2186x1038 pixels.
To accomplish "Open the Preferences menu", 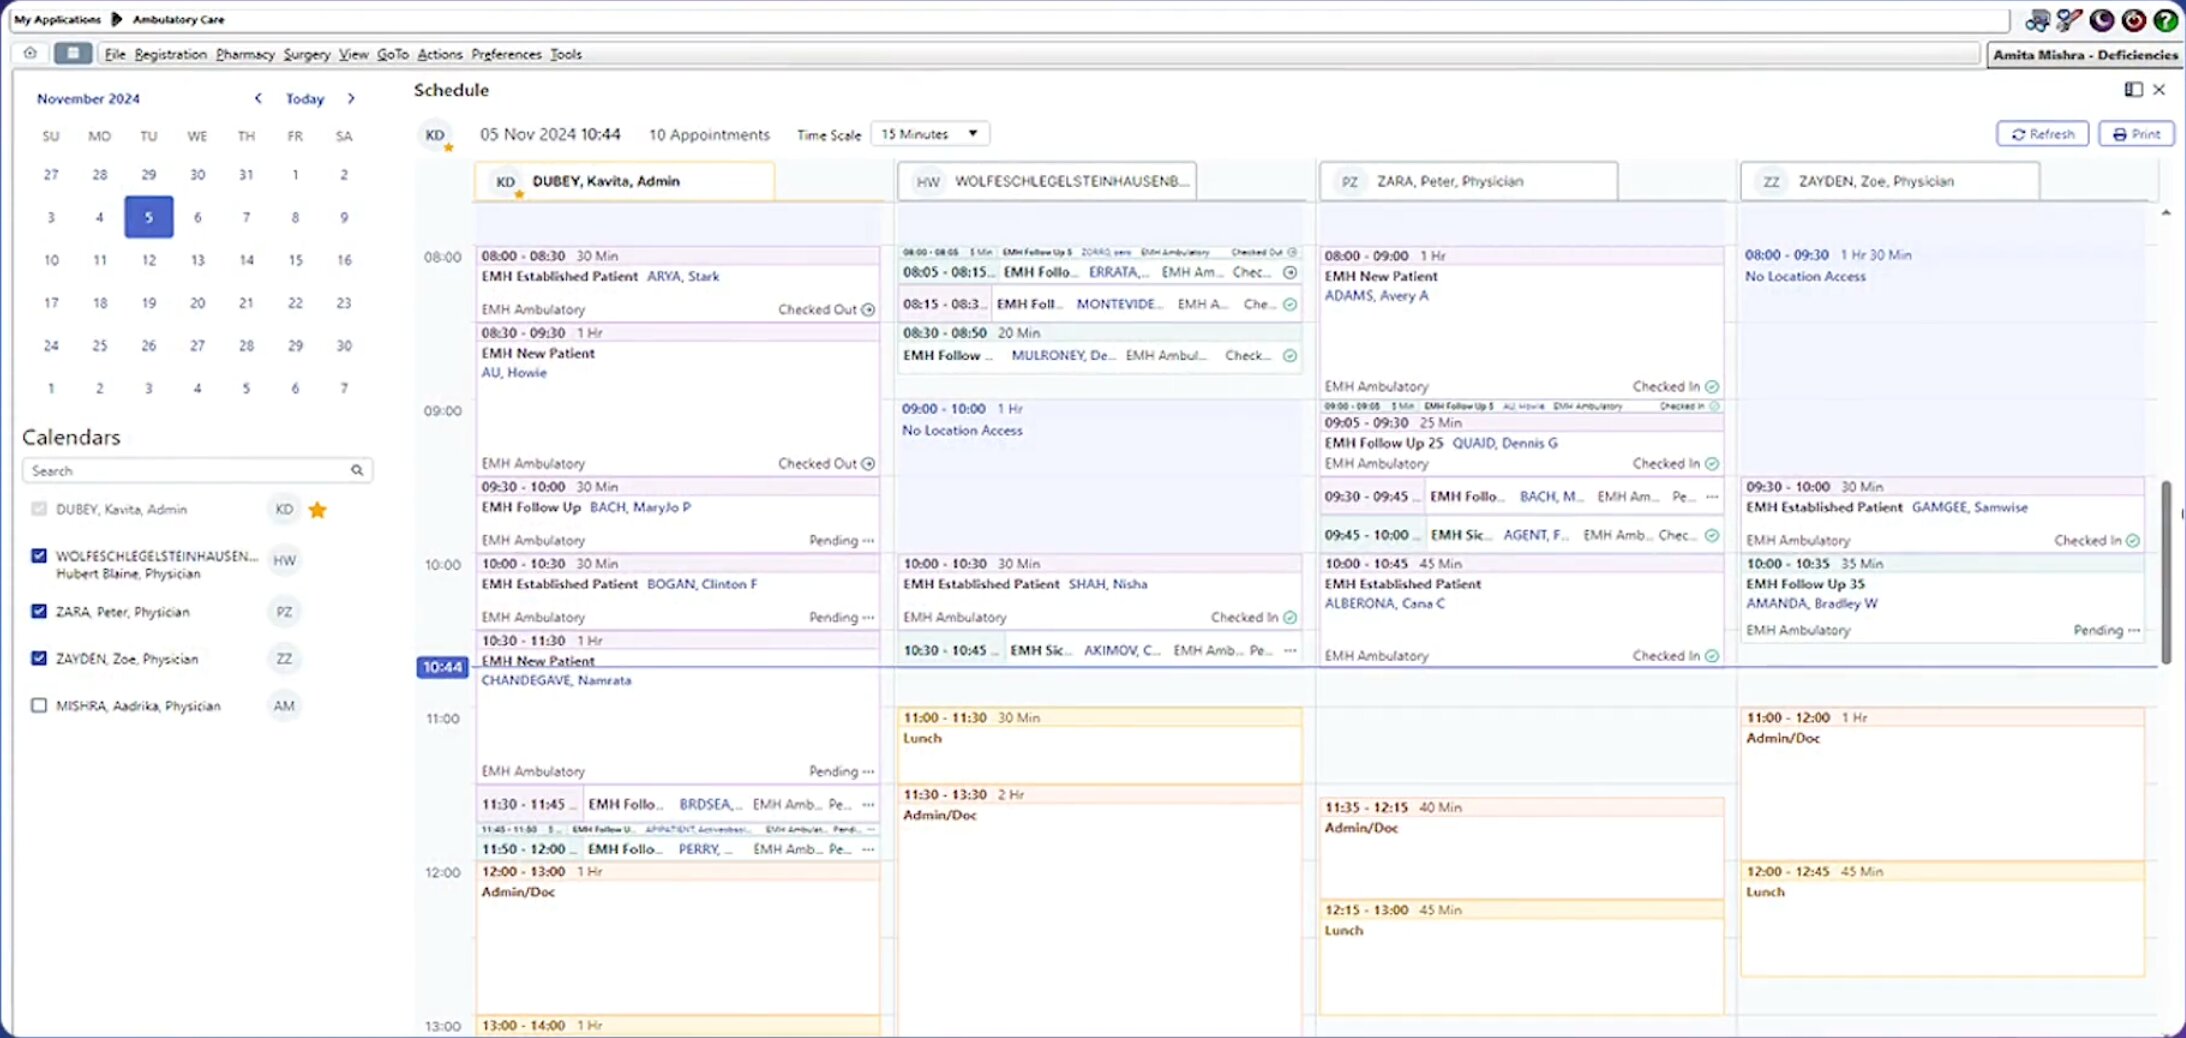I will tap(506, 54).
